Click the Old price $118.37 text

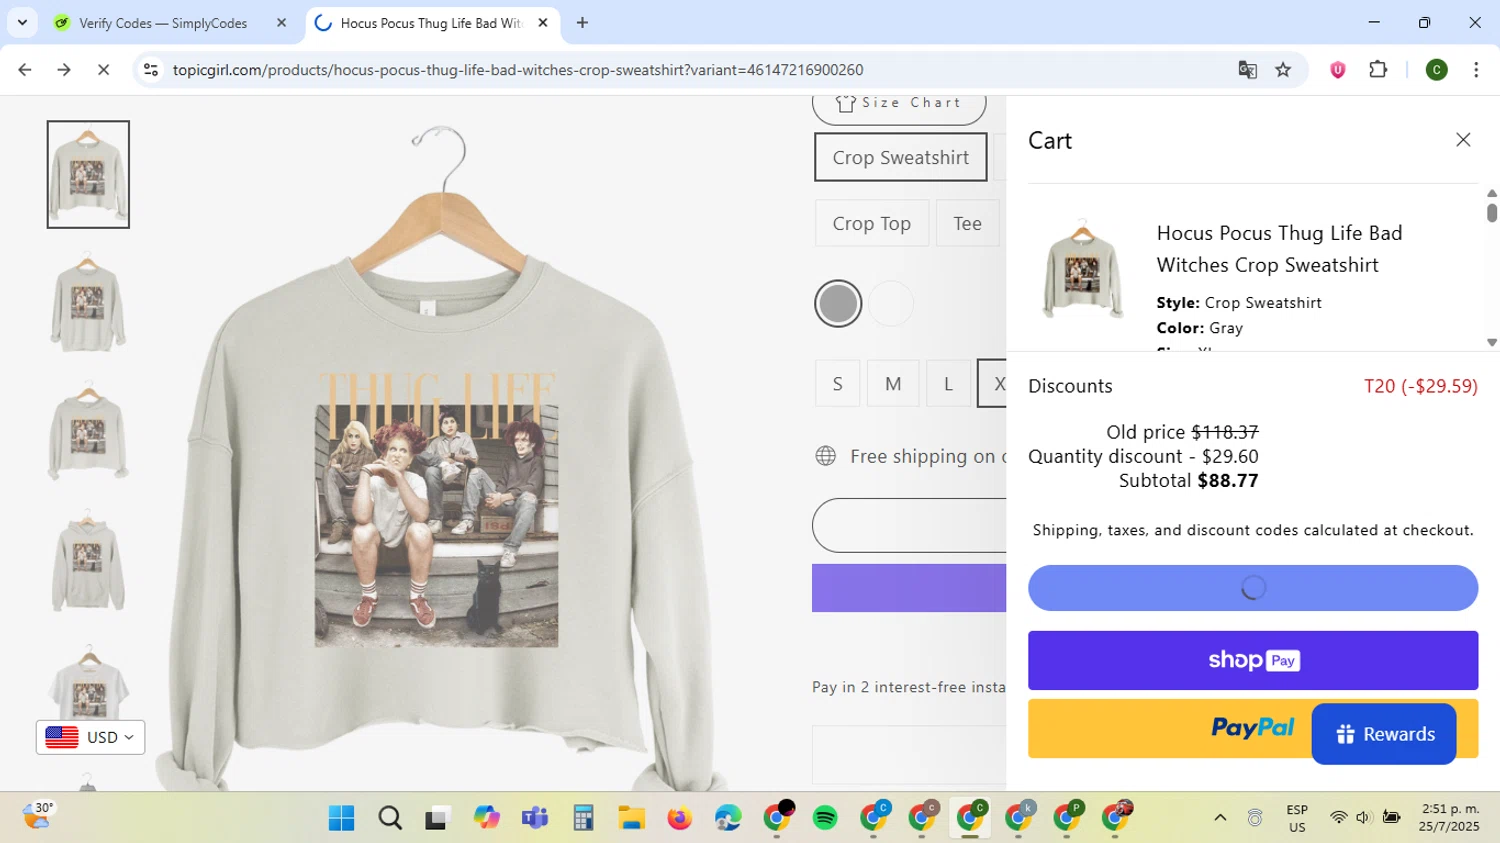[1182, 432]
